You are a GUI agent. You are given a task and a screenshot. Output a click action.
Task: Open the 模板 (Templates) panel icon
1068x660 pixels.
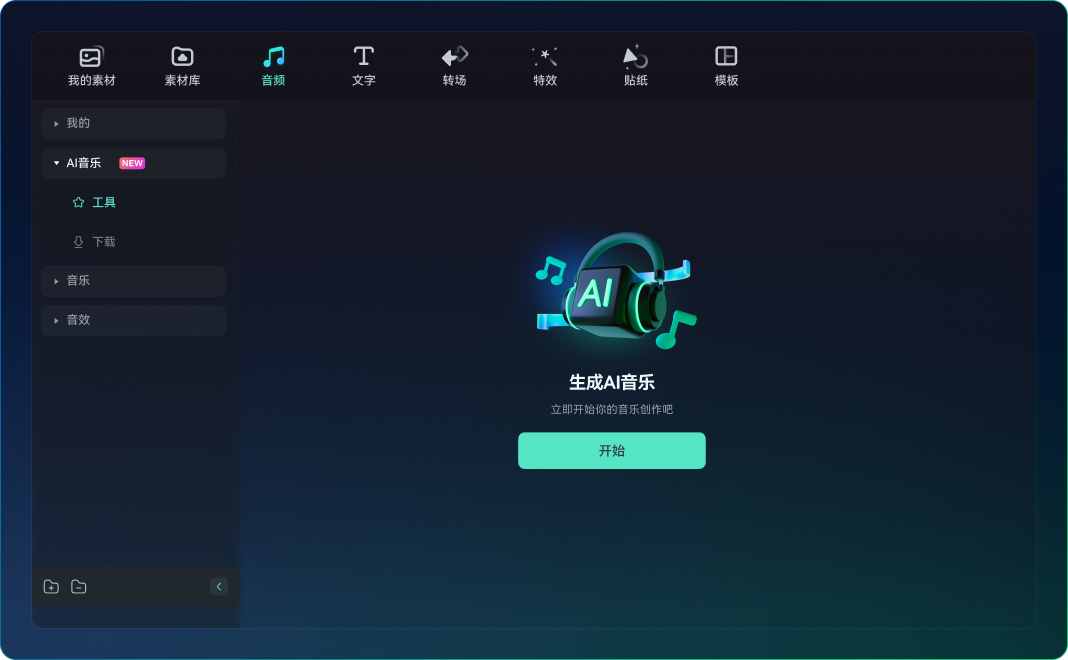726,65
